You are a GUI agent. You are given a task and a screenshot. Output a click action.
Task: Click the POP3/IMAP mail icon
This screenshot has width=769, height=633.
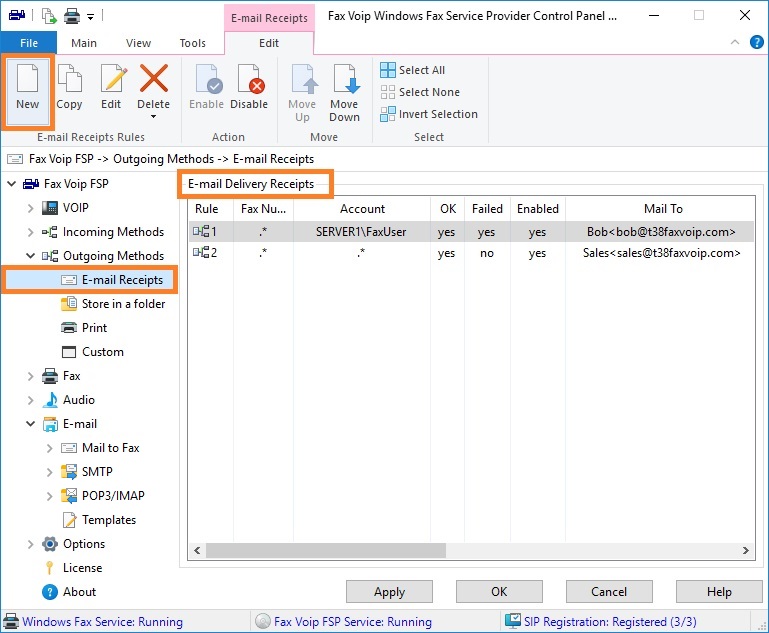click(x=69, y=496)
